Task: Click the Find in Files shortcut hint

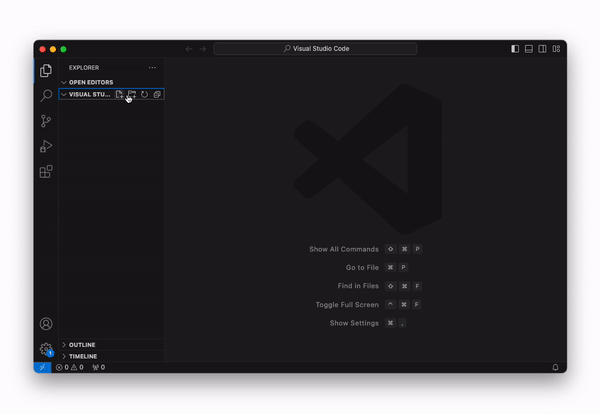Action: pyautogui.click(x=380, y=286)
